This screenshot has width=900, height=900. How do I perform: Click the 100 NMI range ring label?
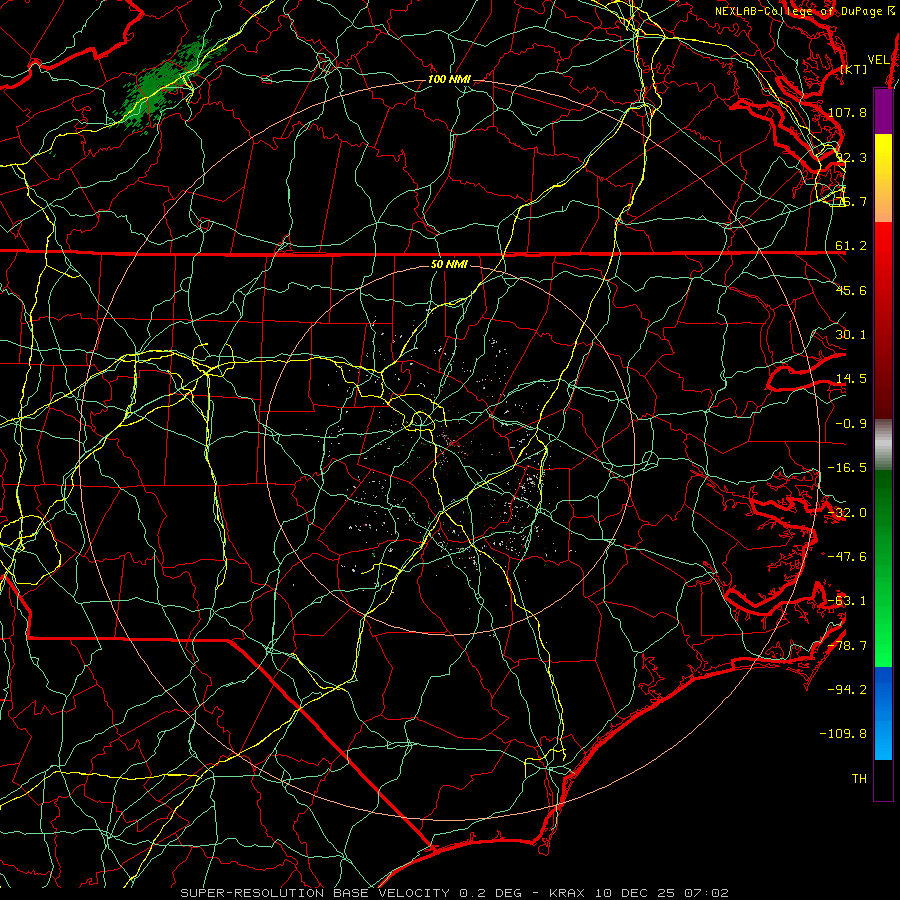(x=449, y=79)
